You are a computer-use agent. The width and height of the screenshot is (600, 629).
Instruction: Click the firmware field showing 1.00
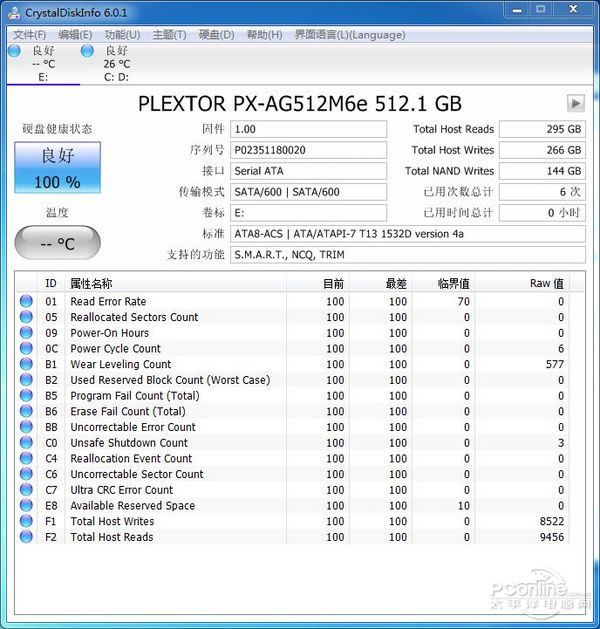pyautogui.click(x=308, y=129)
